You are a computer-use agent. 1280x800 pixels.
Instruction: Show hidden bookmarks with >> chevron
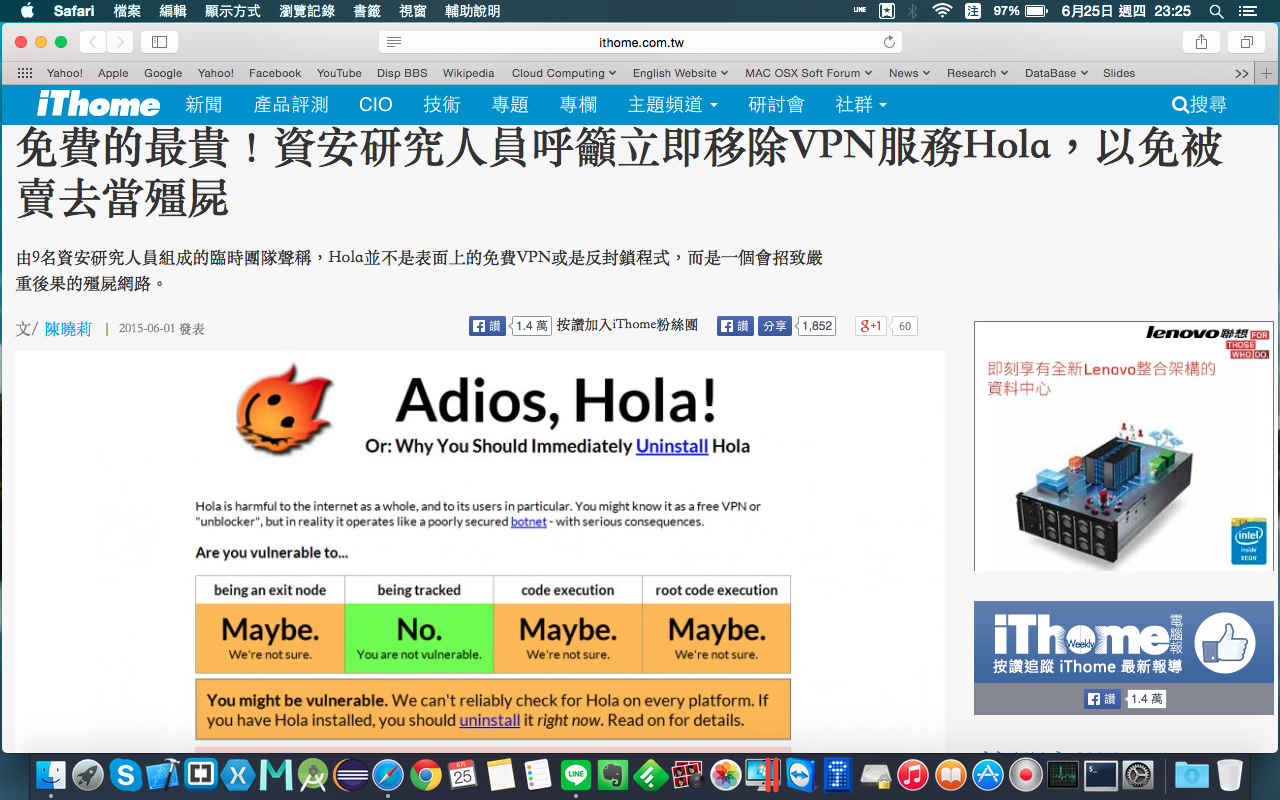pyautogui.click(x=1242, y=73)
